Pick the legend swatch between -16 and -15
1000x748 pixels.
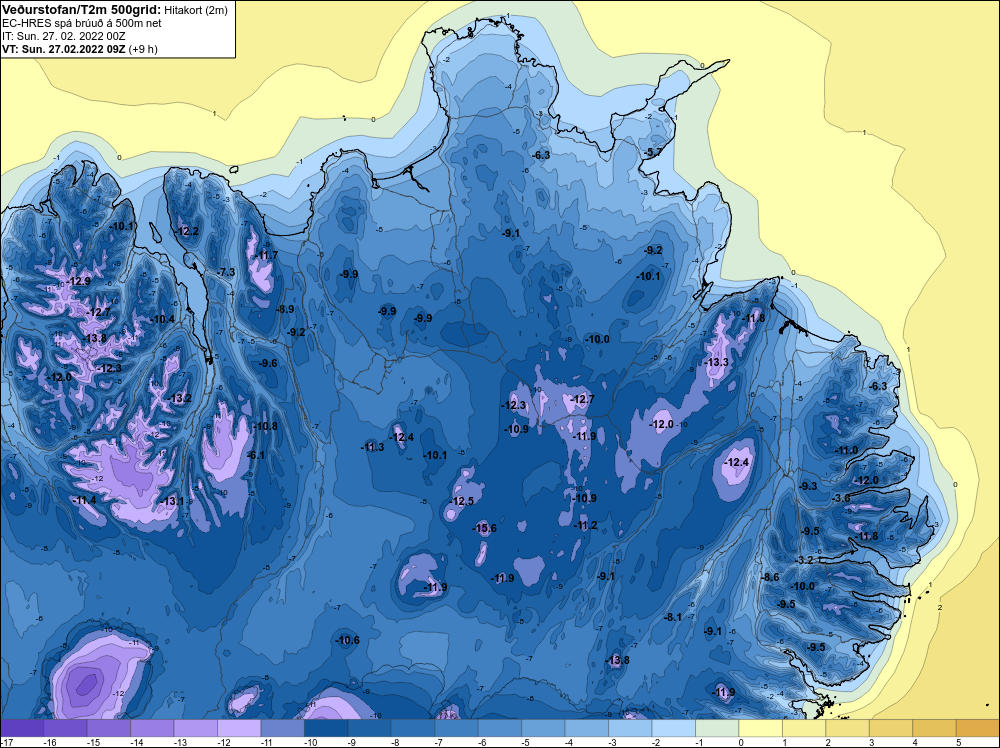click(66, 728)
